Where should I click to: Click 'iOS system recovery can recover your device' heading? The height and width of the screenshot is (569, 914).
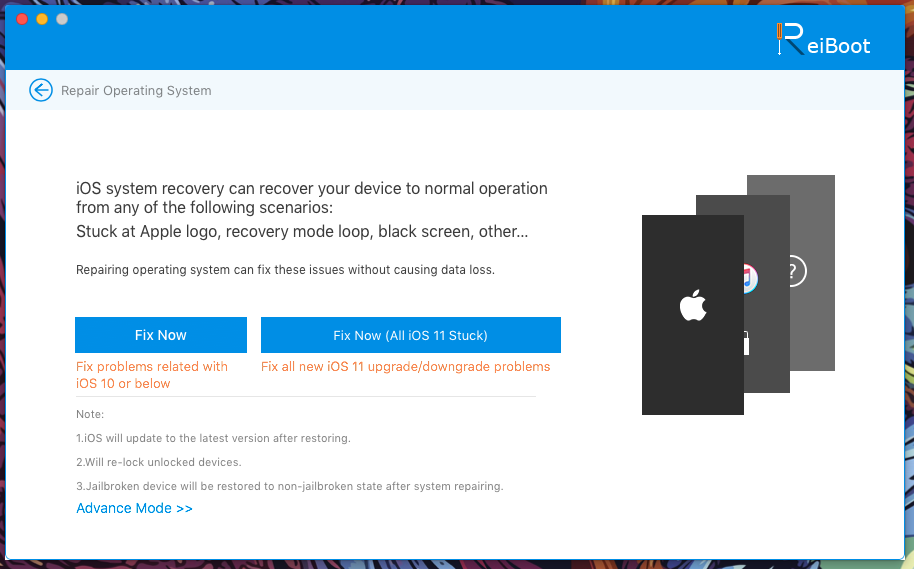312,198
